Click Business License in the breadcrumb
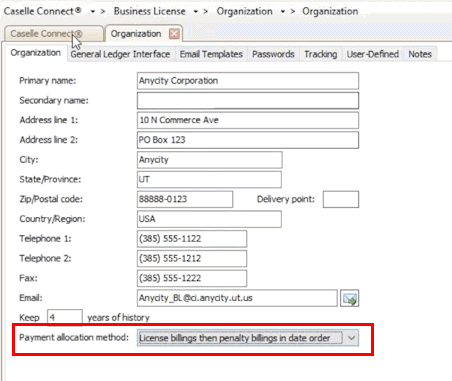Viewport: 452px width, 381px height. [149, 11]
